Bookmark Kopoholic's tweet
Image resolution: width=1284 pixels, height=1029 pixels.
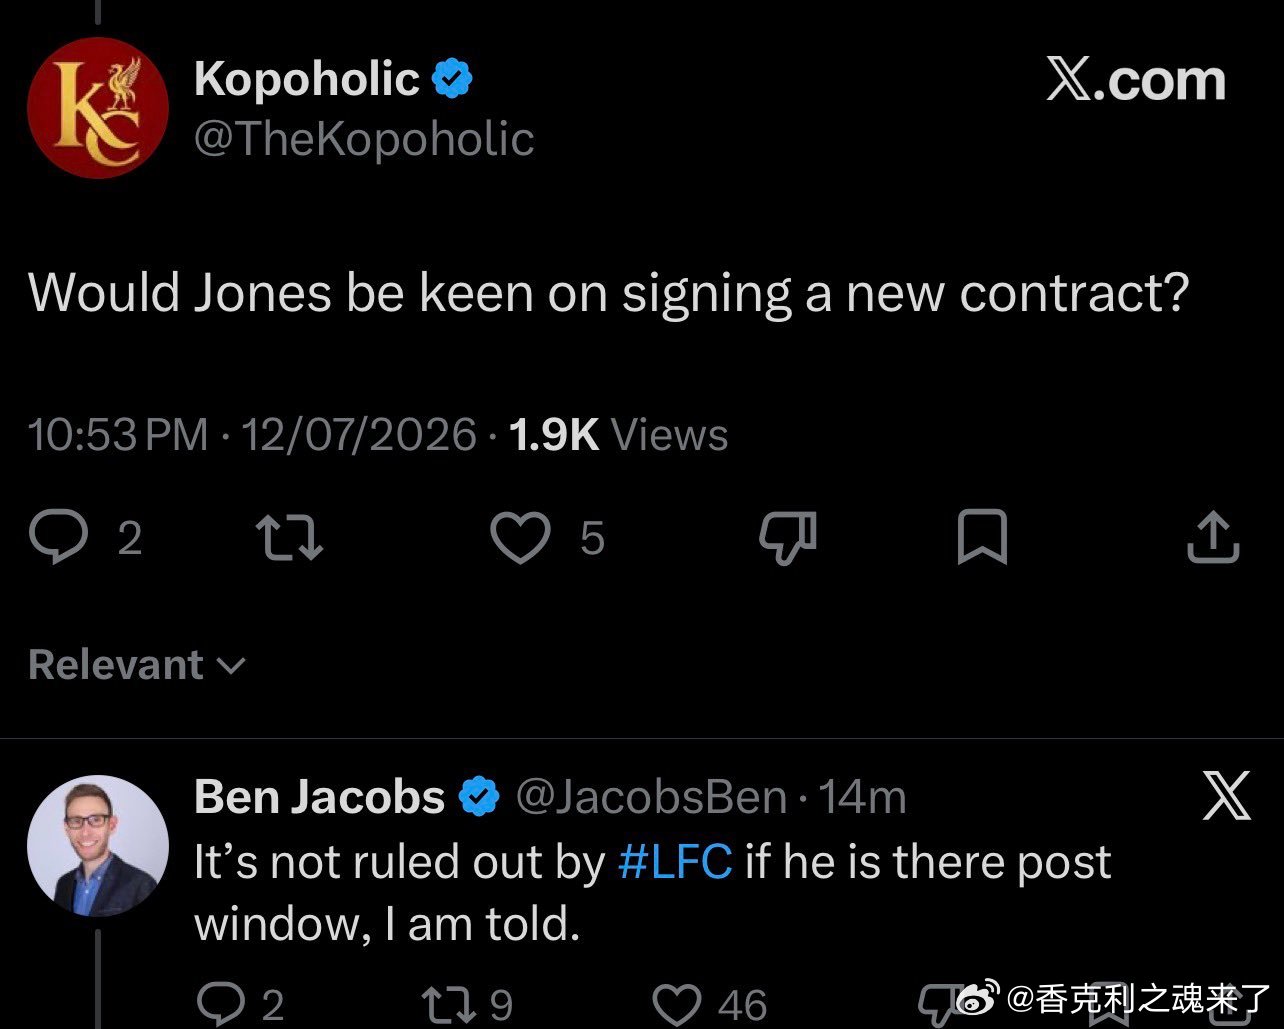(x=982, y=538)
